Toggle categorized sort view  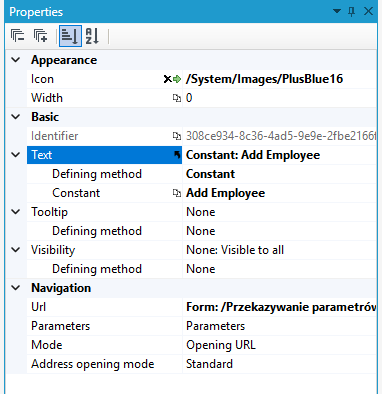[x=70, y=35]
